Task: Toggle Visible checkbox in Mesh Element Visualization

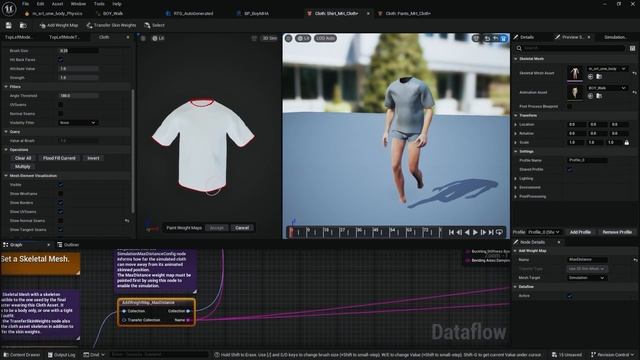Action: (60, 184)
